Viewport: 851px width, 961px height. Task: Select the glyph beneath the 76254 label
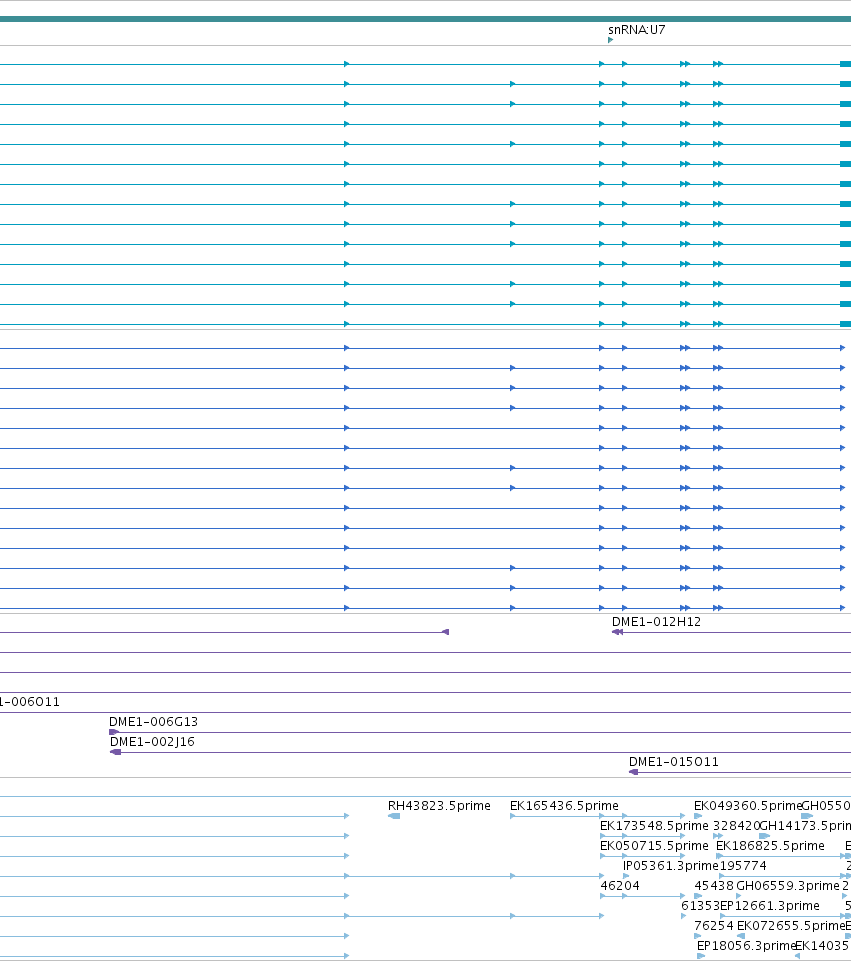[697, 936]
